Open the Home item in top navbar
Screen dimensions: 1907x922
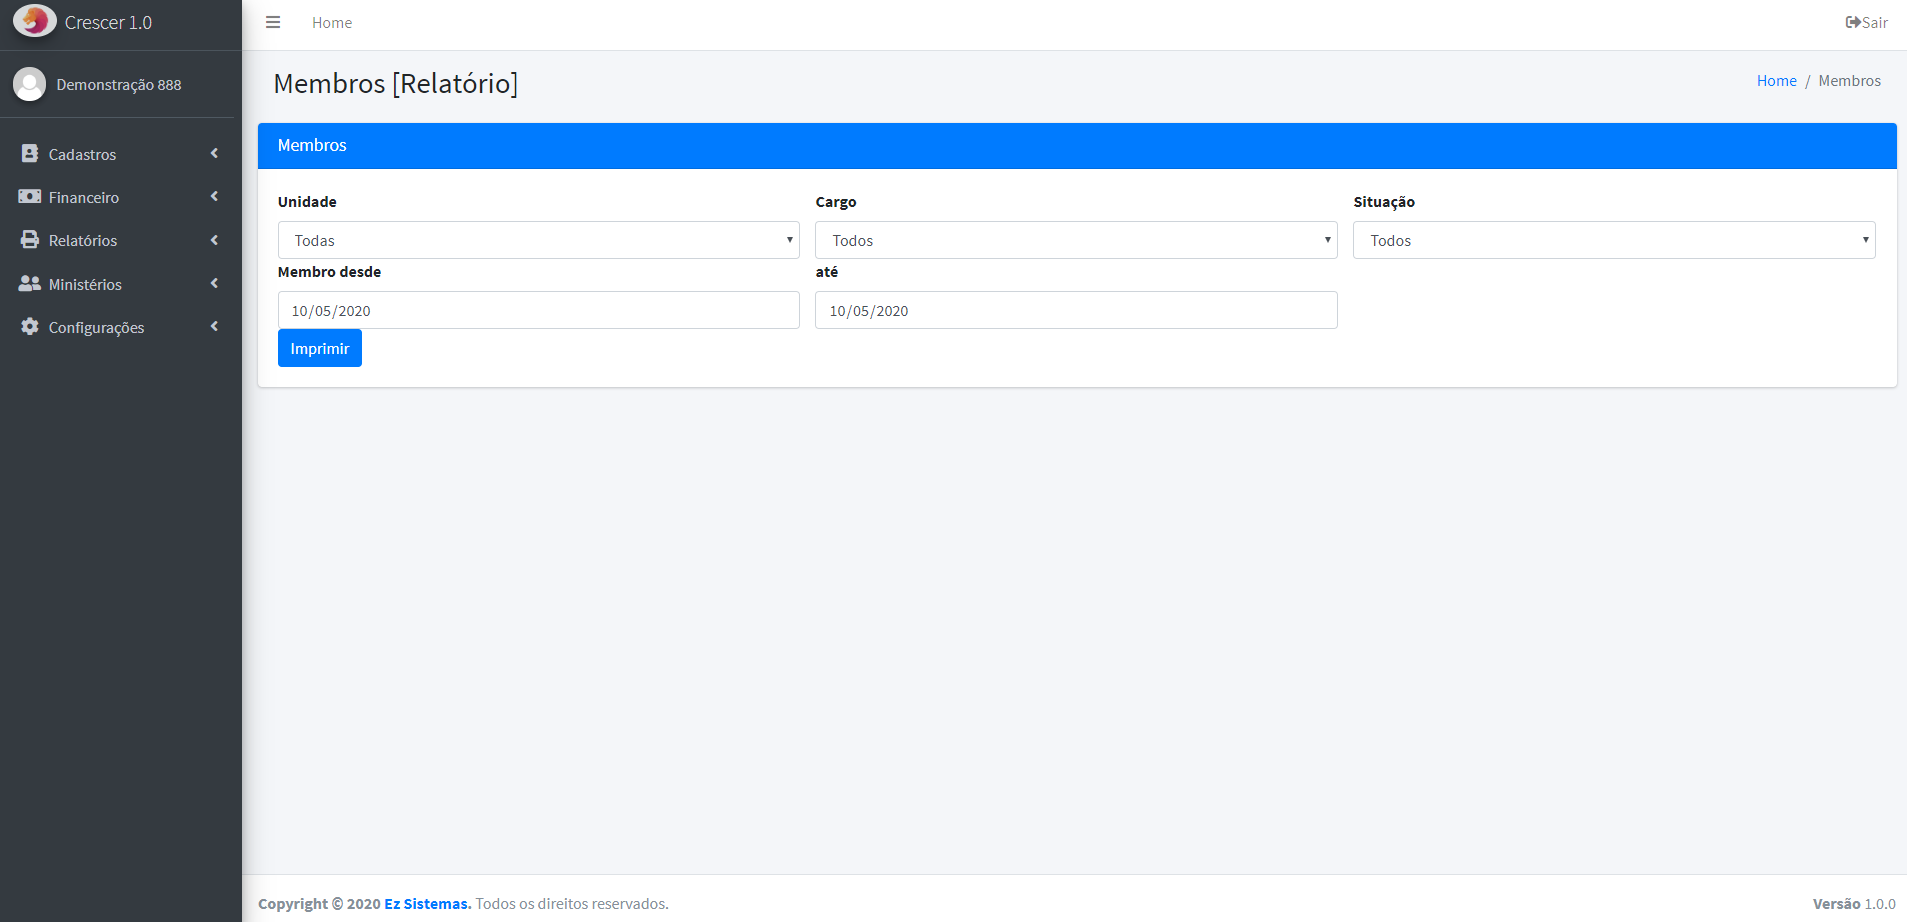pos(332,23)
